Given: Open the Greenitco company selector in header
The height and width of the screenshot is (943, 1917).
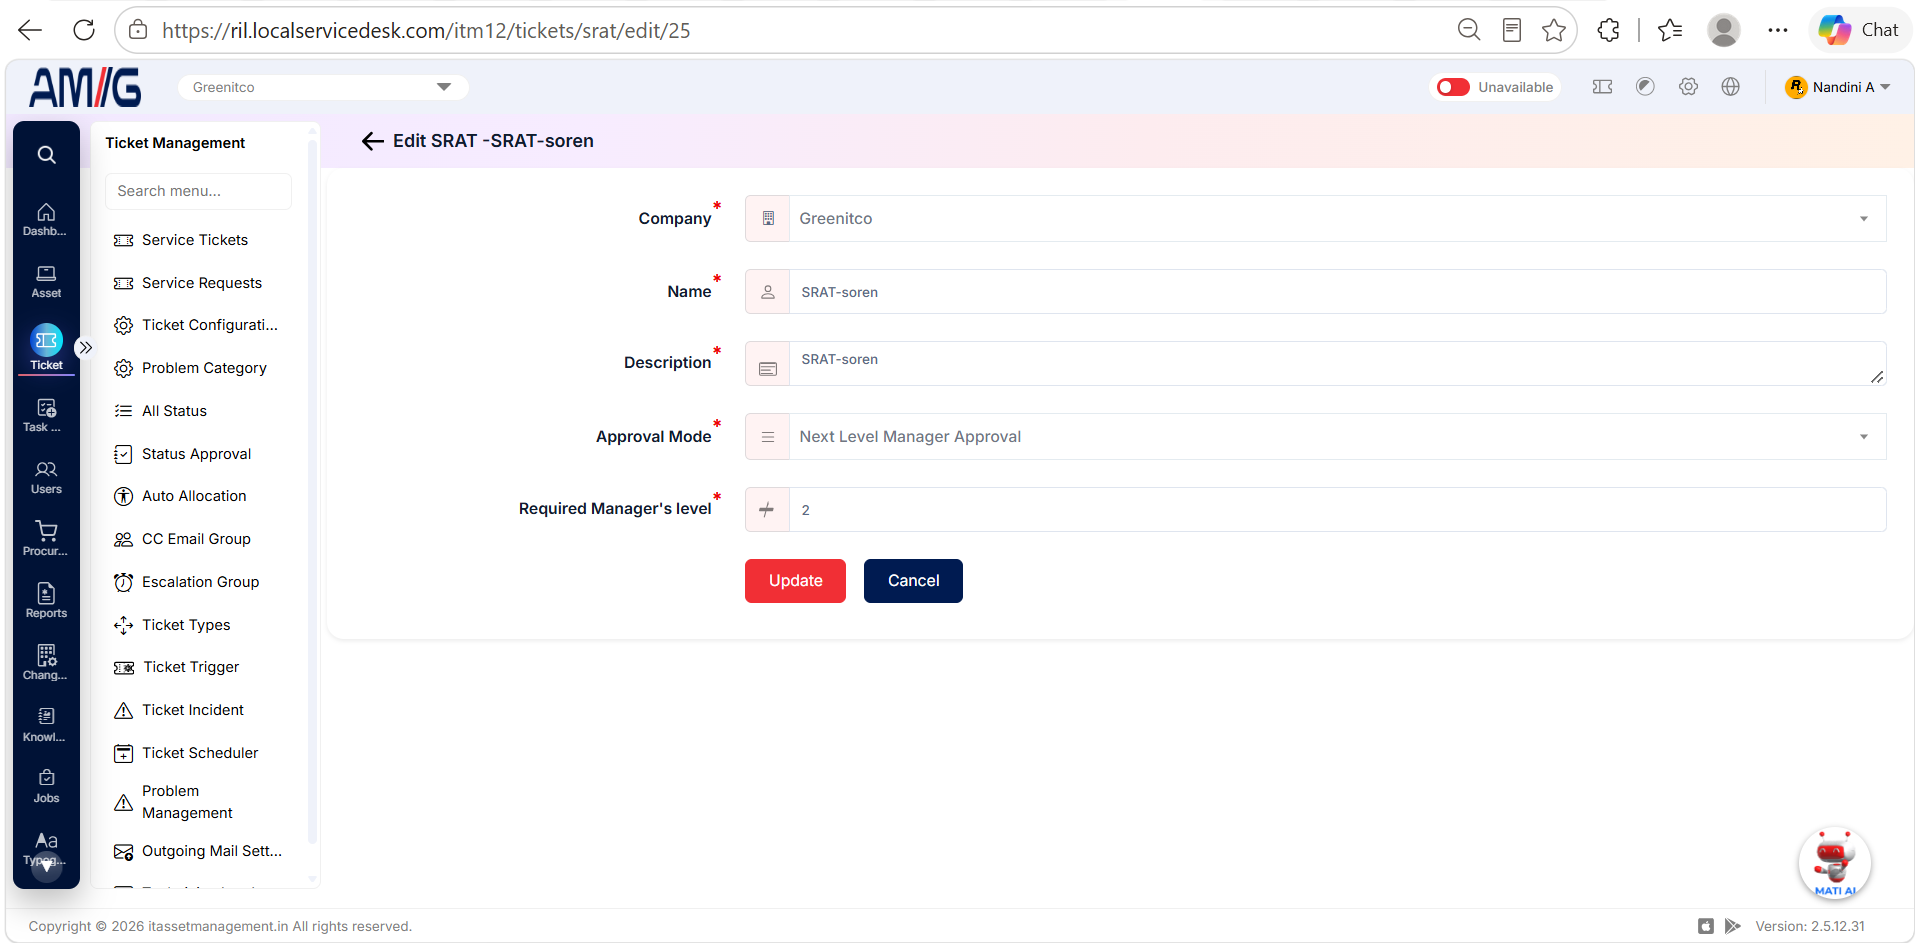Looking at the screenshot, I should (x=323, y=87).
